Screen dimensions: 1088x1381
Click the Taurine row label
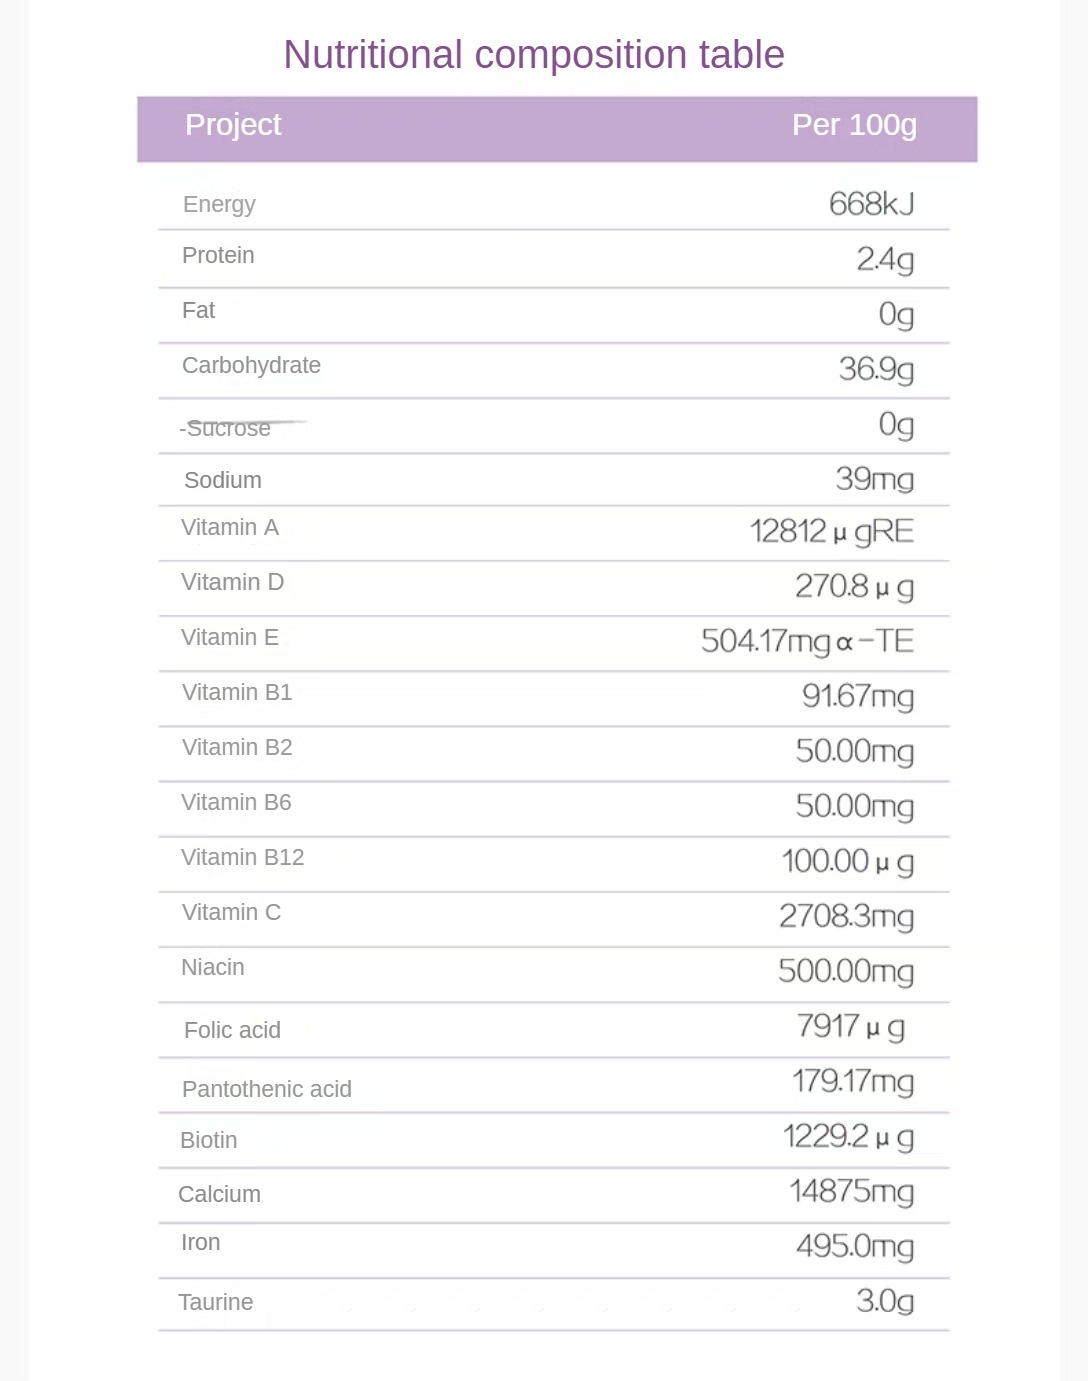click(216, 1303)
